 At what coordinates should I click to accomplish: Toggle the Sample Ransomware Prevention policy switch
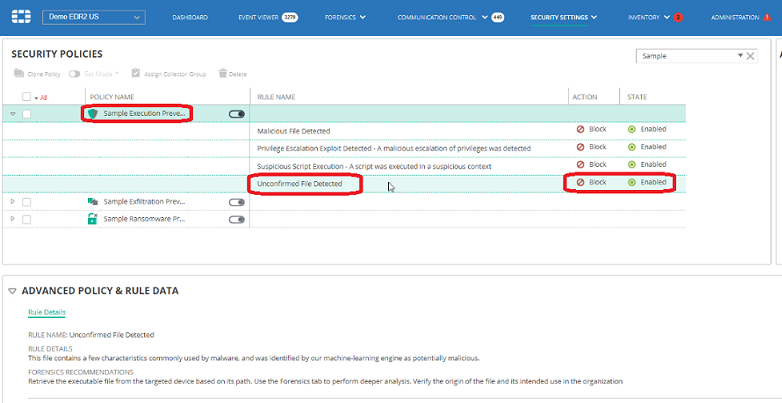click(237, 218)
